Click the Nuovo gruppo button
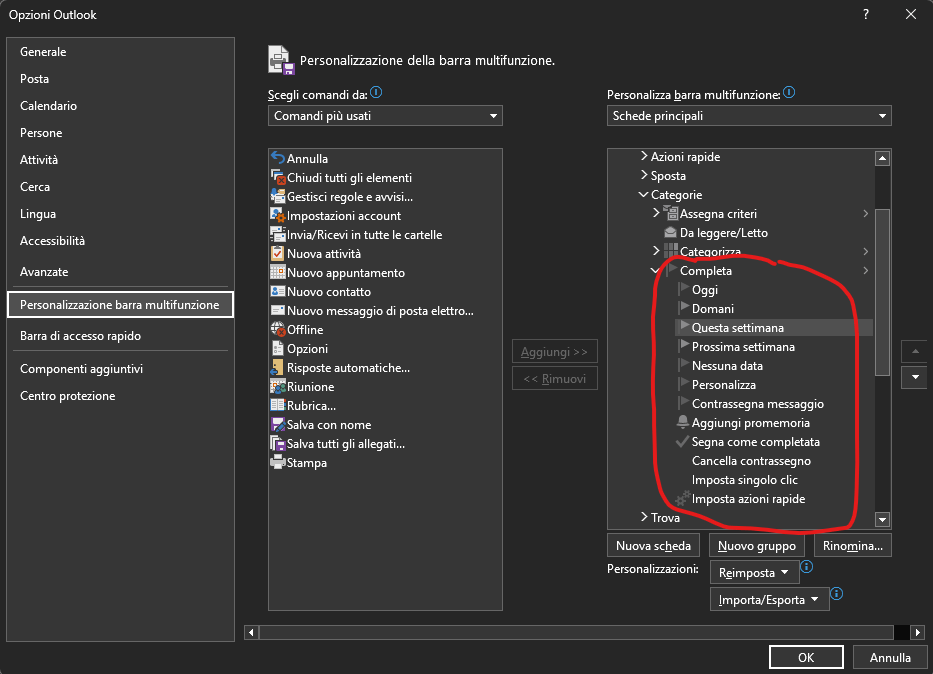 click(756, 546)
